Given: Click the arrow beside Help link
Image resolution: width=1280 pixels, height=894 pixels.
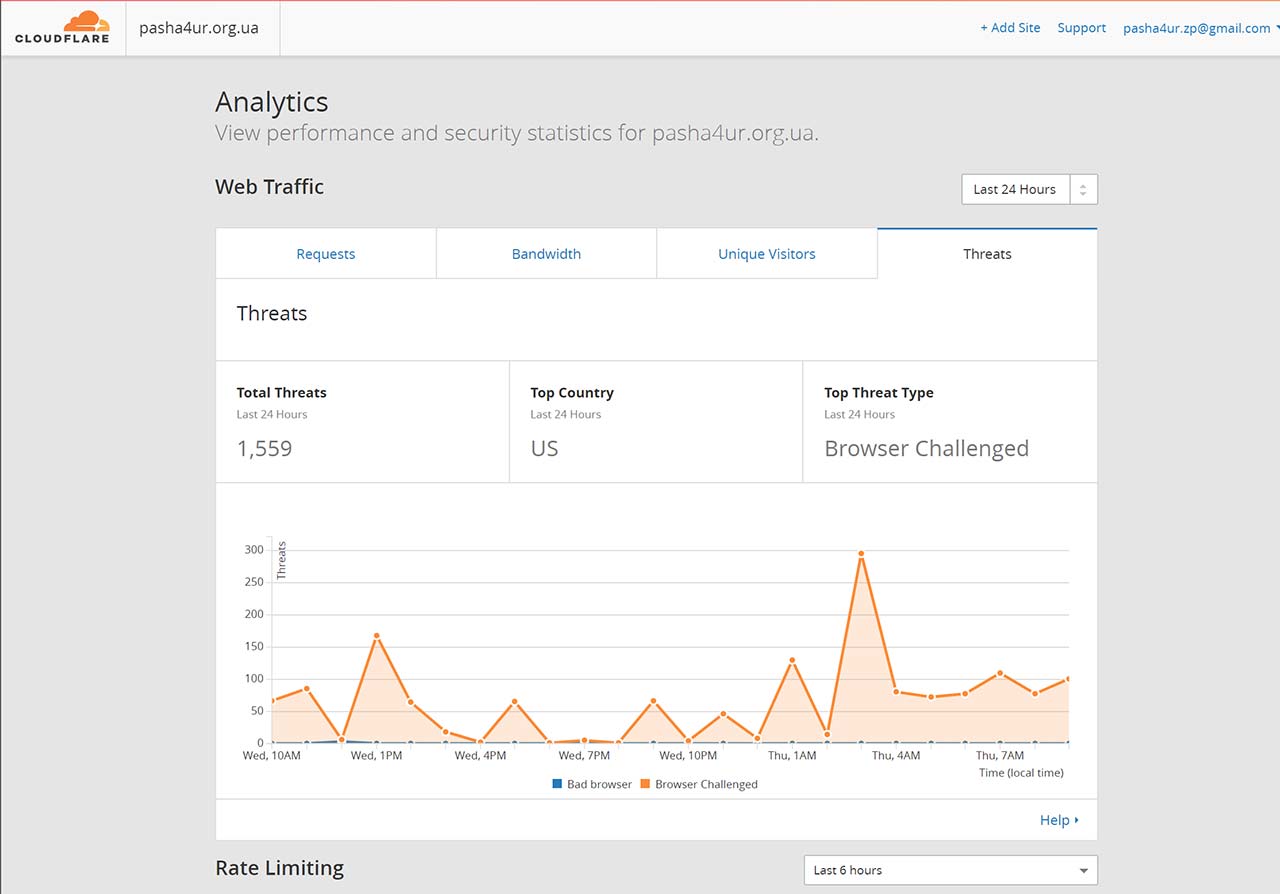Looking at the screenshot, I should click(x=1077, y=820).
